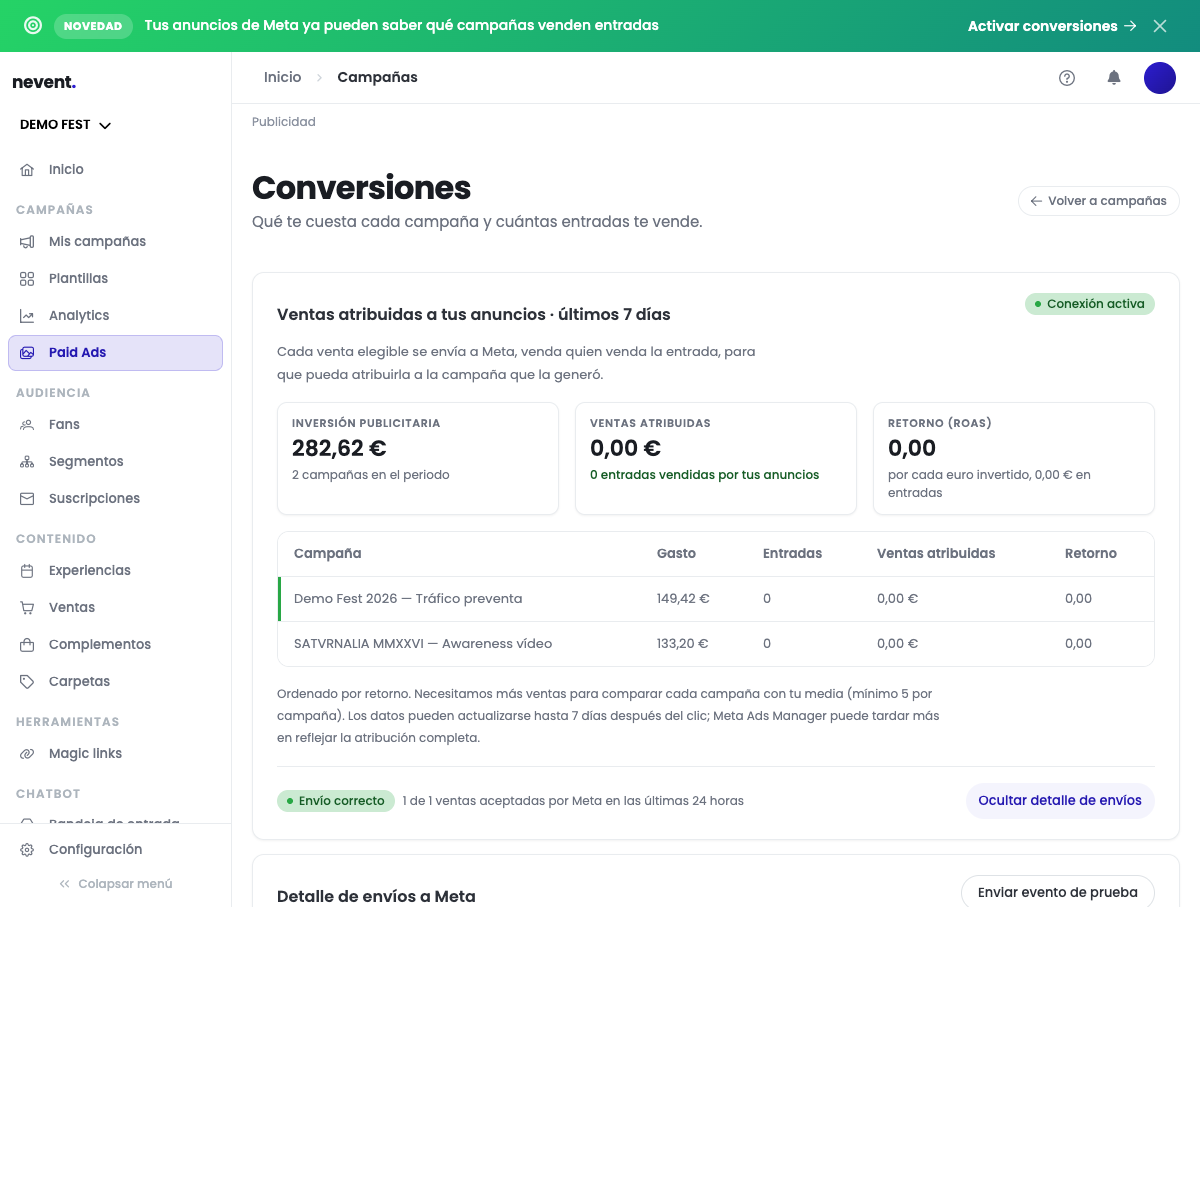Go to Inicio in the sidebar menu
The width and height of the screenshot is (1200, 1181).
[115, 170]
